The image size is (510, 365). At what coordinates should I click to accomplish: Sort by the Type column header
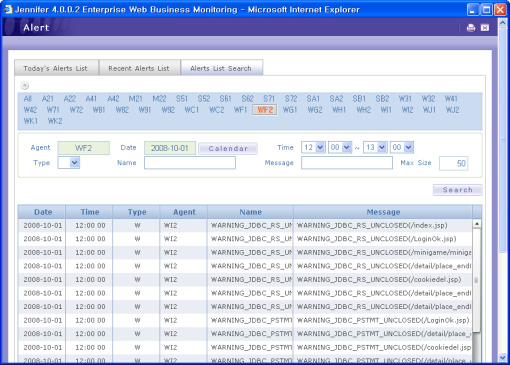(x=137, y=212)
